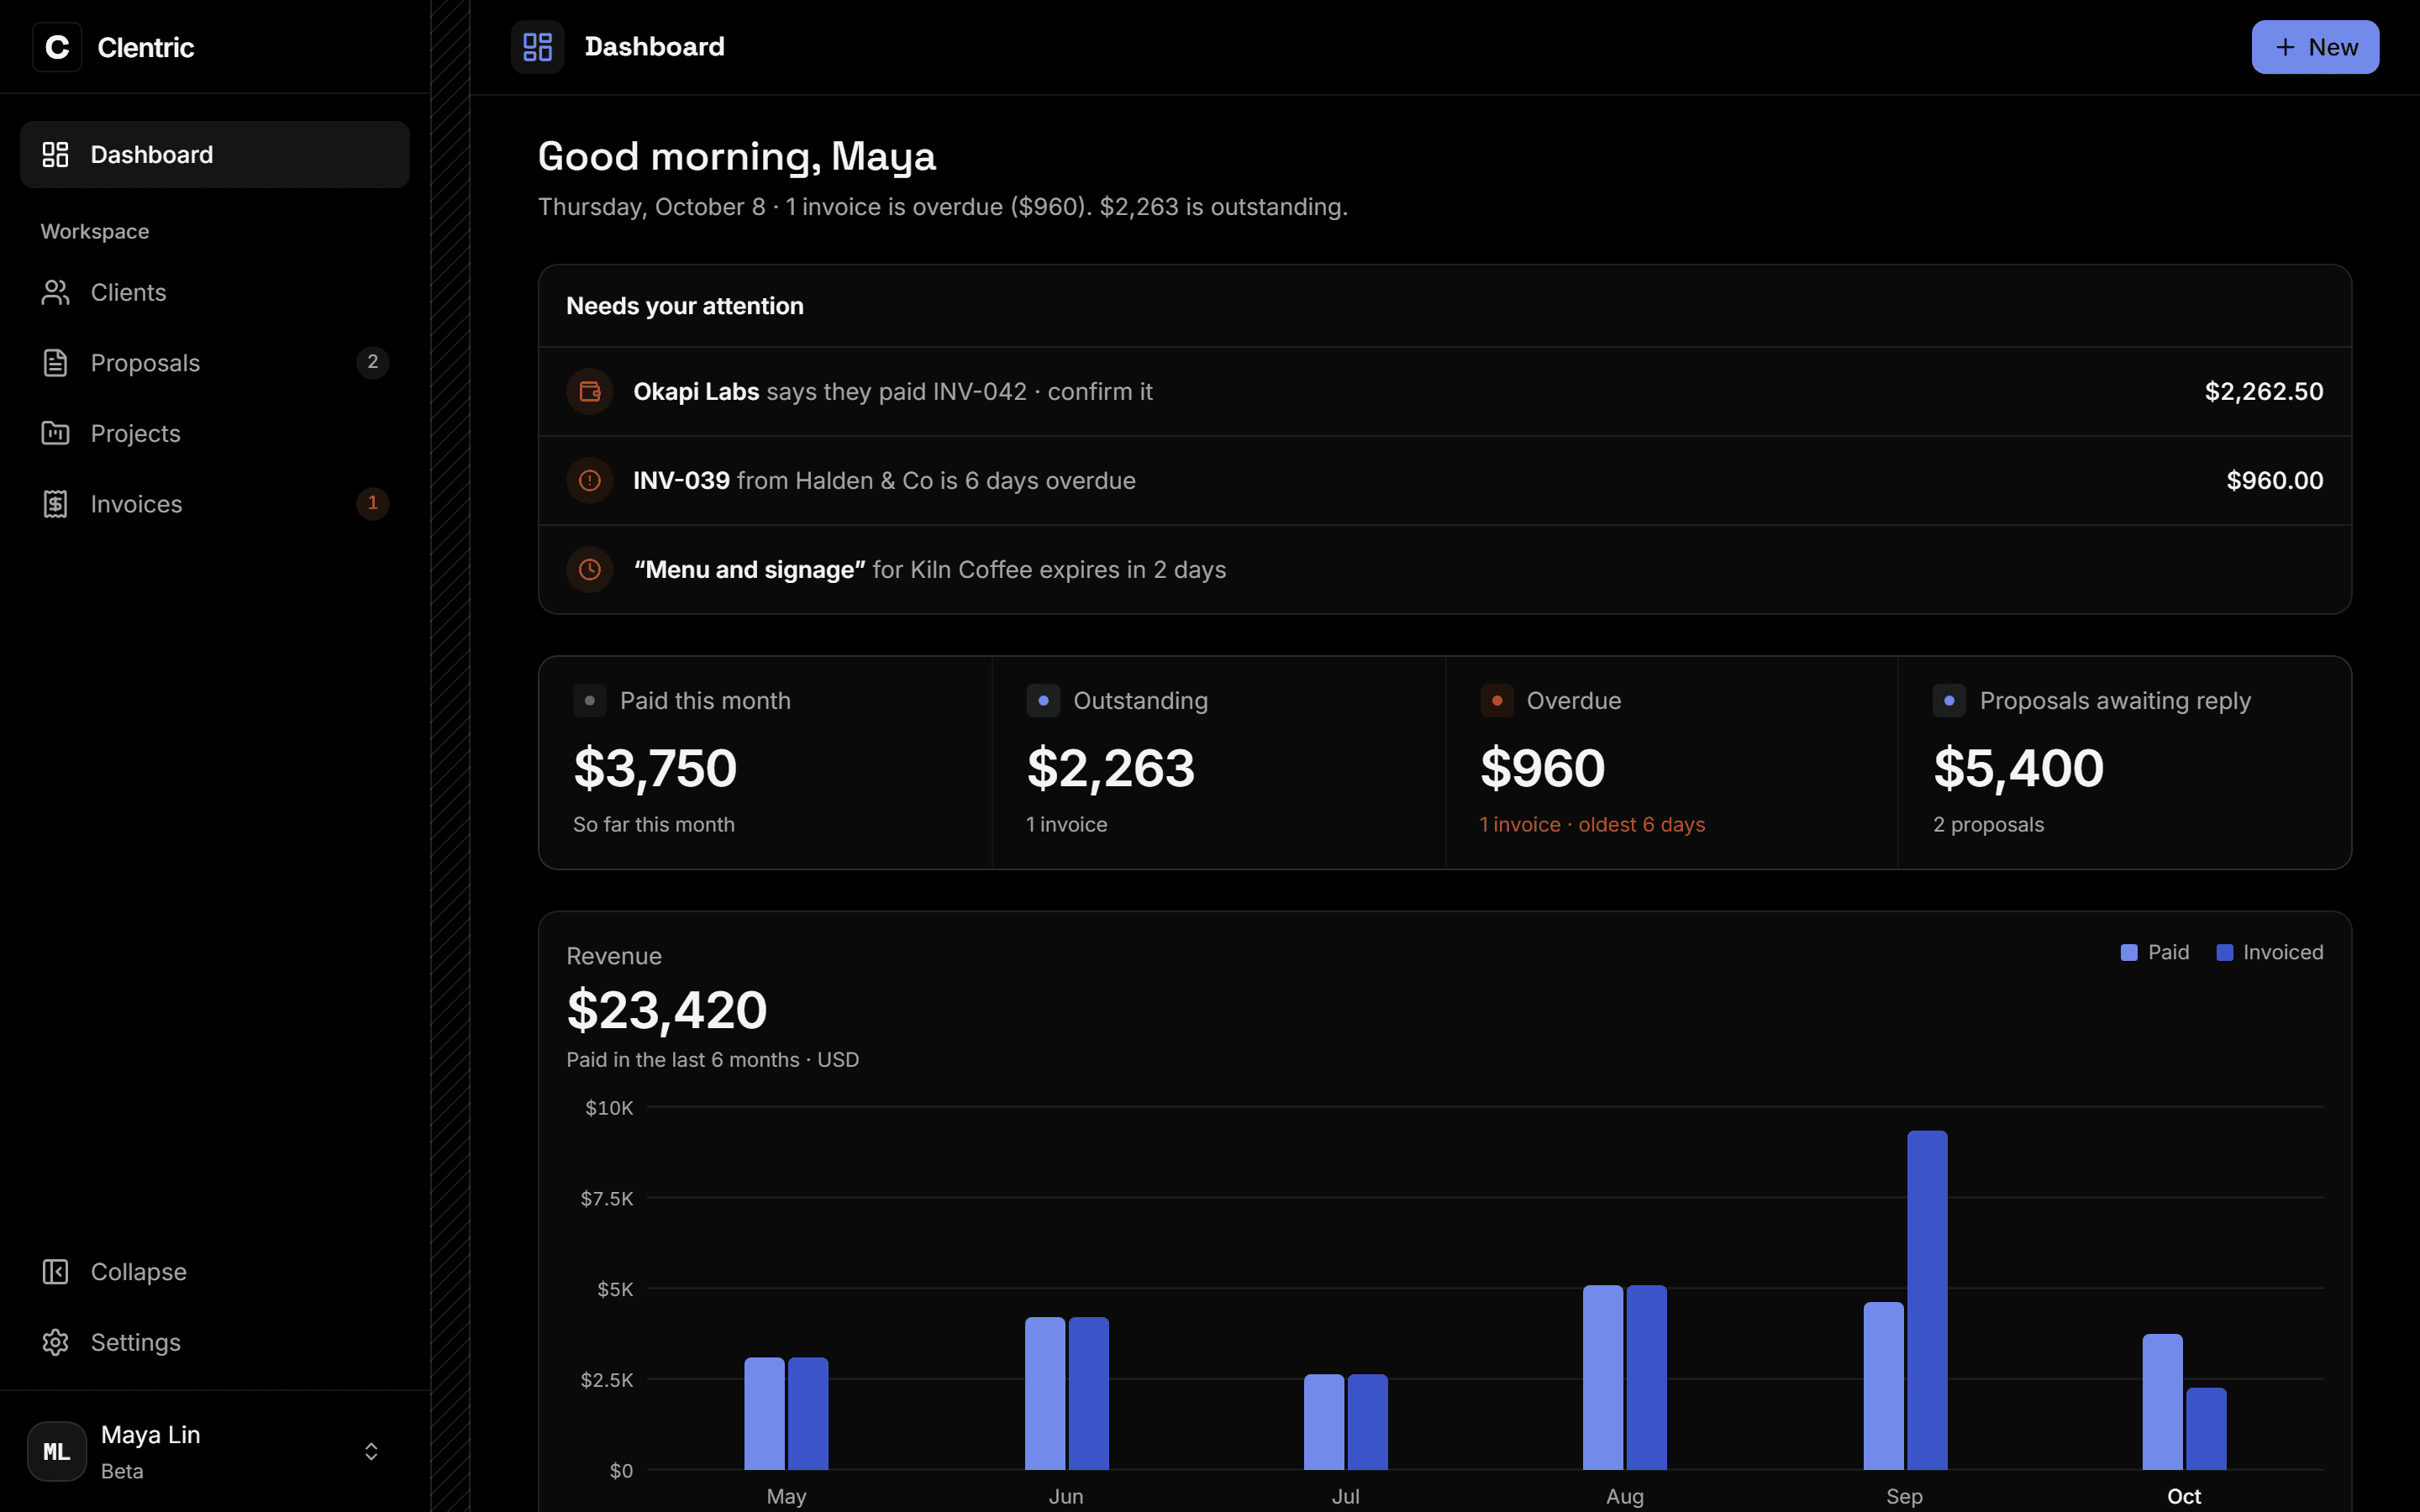
Task: Click the Settings gear icon
Action: pyautogui.click(x=55, y=1342)
